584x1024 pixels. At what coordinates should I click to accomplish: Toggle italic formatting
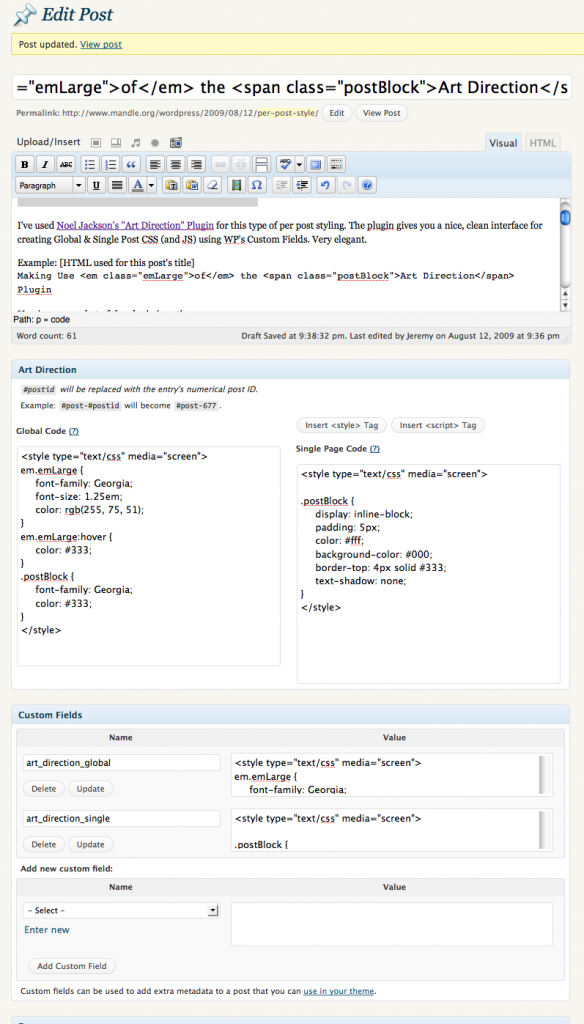[45, 164]
